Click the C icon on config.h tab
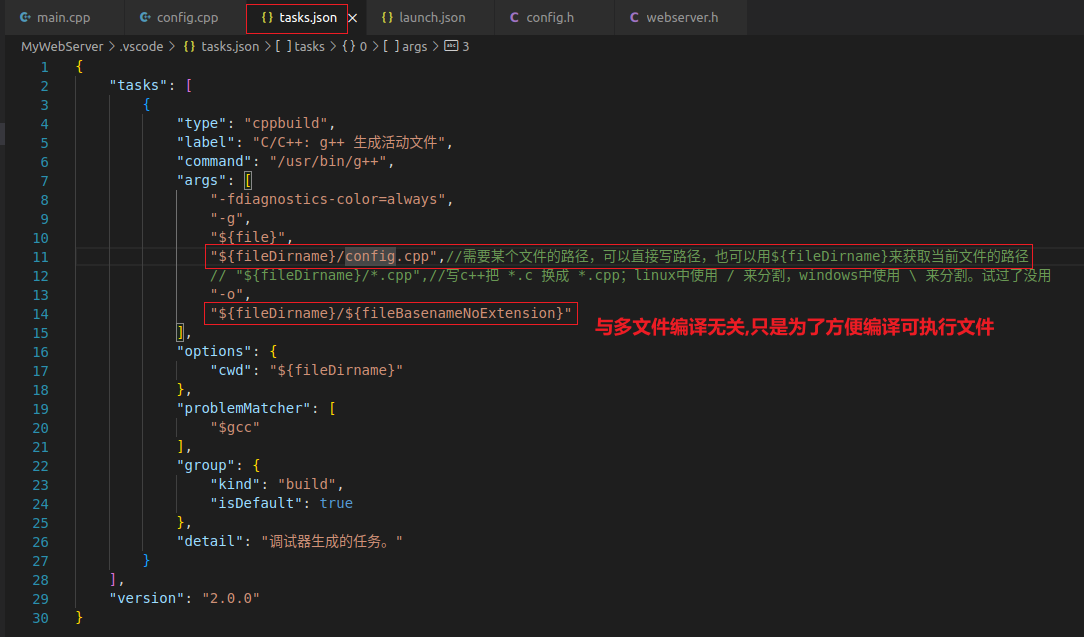 click(x=514, y=18)
